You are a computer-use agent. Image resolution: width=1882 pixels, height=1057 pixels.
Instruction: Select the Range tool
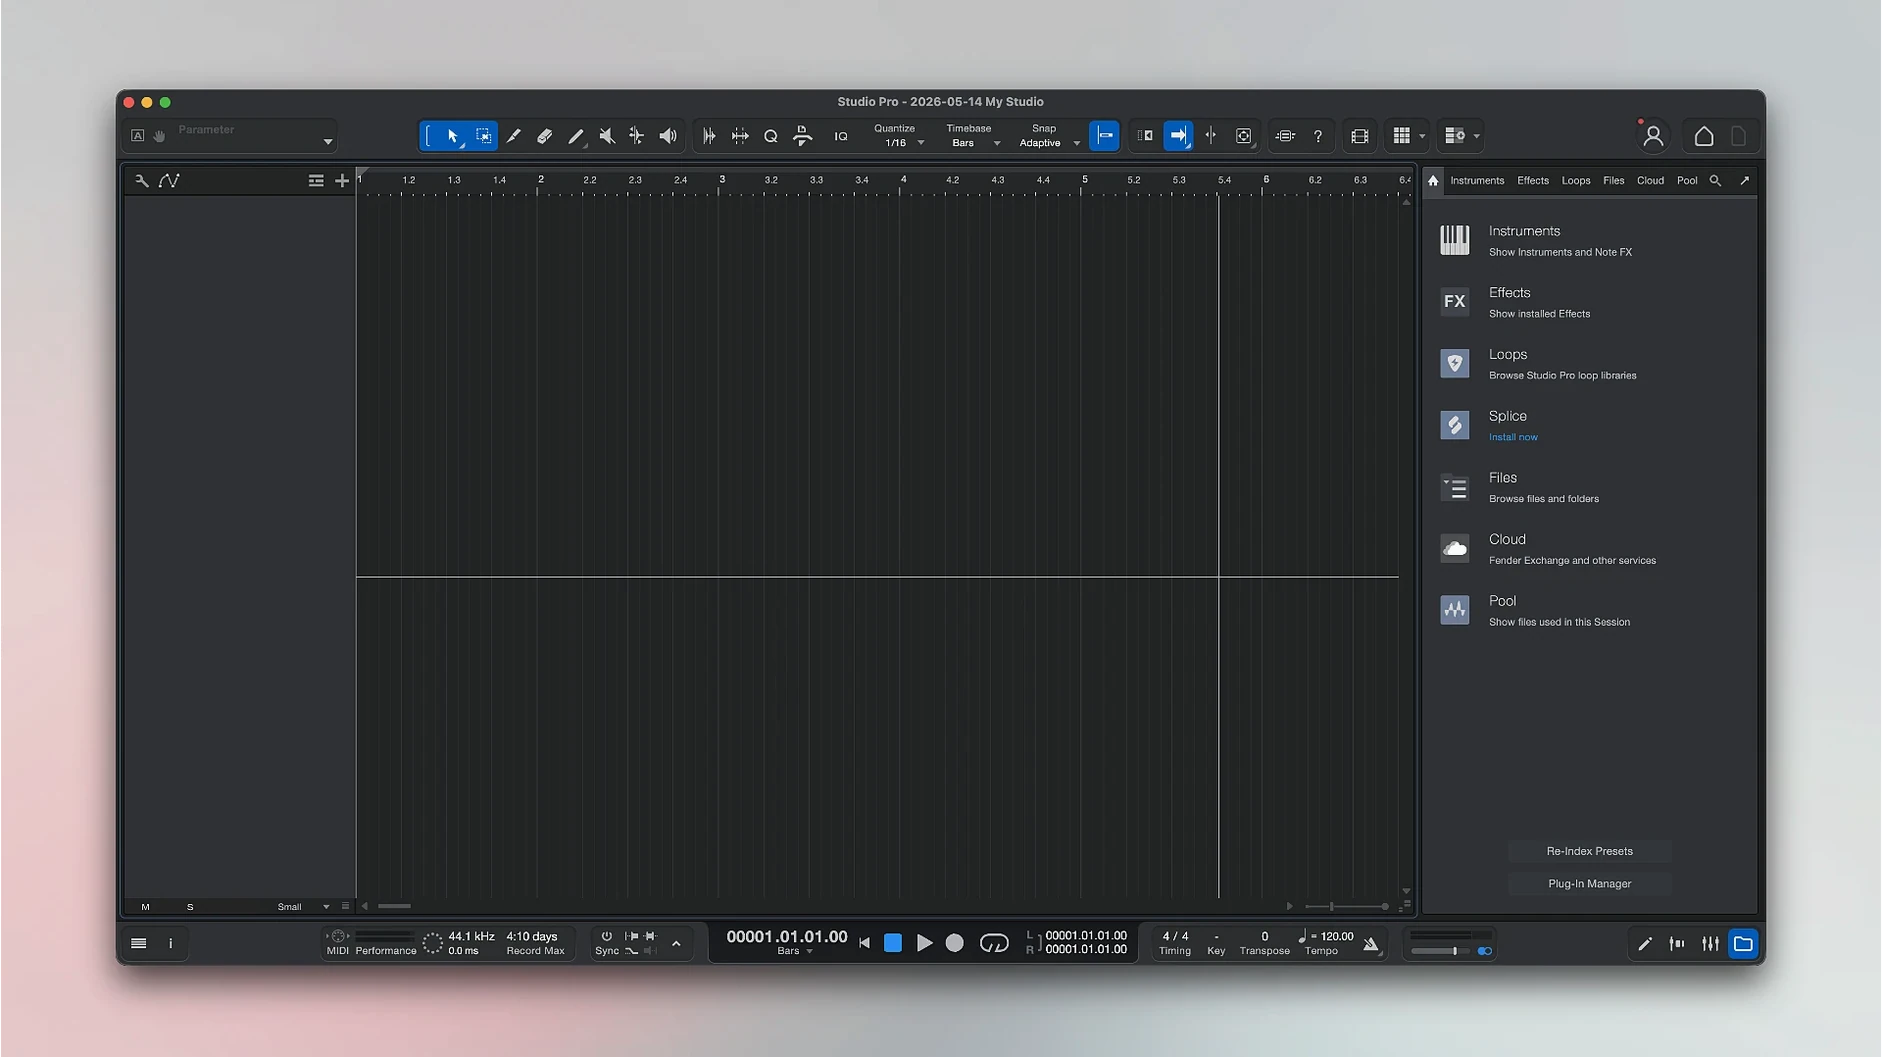tap(484, 136)
